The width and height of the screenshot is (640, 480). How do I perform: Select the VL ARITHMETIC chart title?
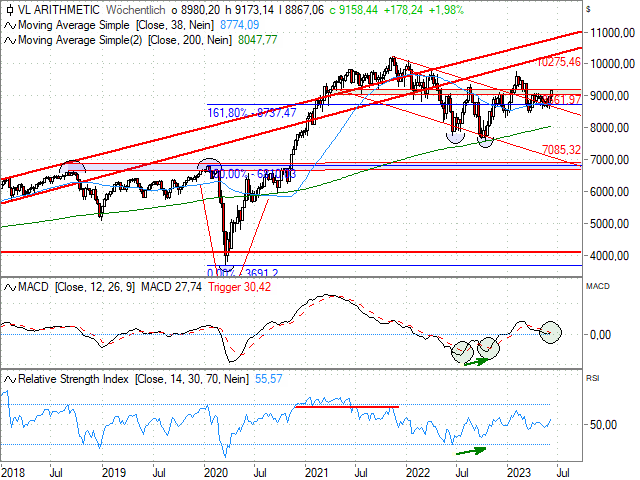59,10
